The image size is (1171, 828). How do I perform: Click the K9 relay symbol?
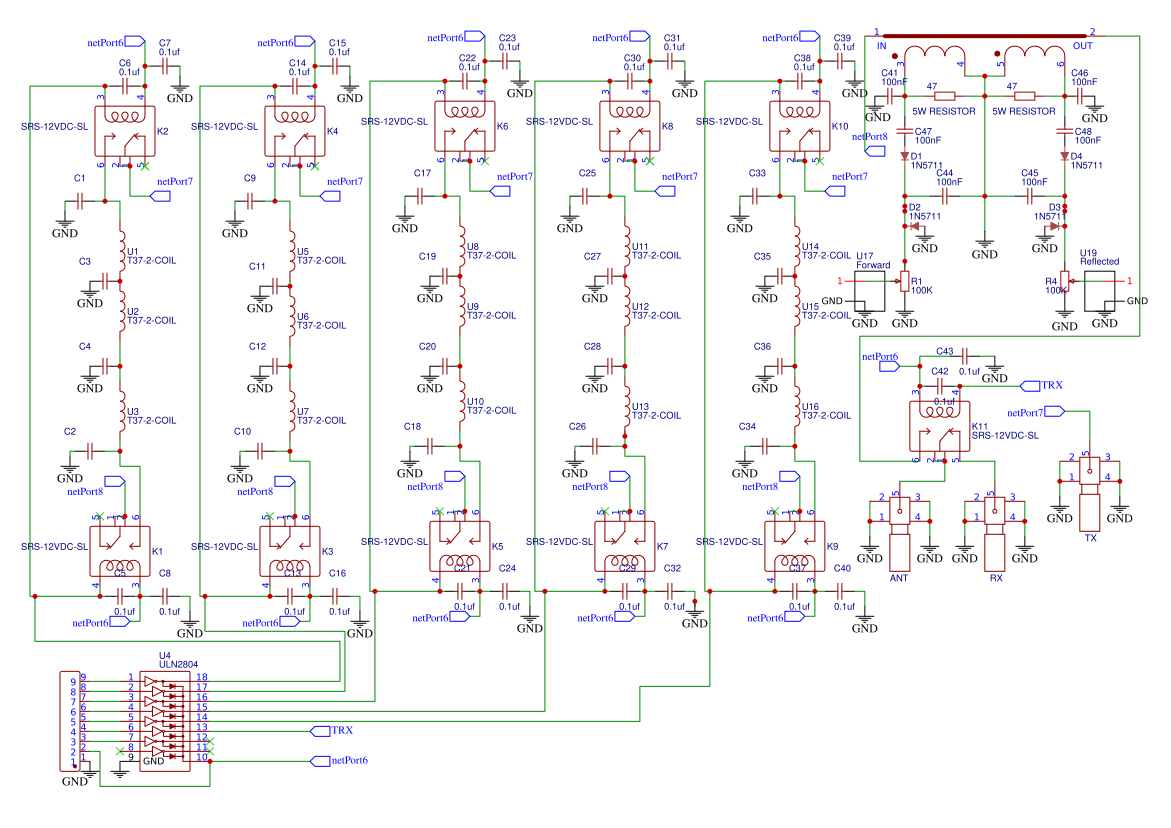point(795,546)
